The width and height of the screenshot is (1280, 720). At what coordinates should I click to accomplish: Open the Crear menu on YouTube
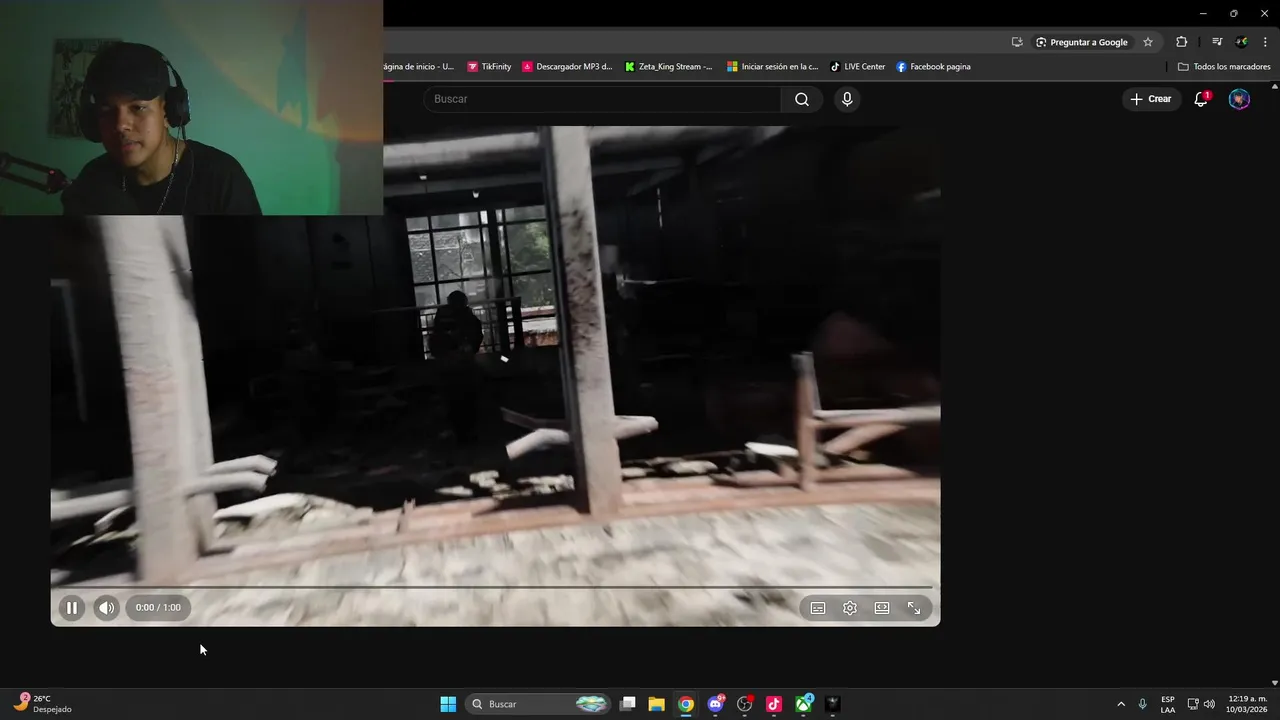[1151, 99]
